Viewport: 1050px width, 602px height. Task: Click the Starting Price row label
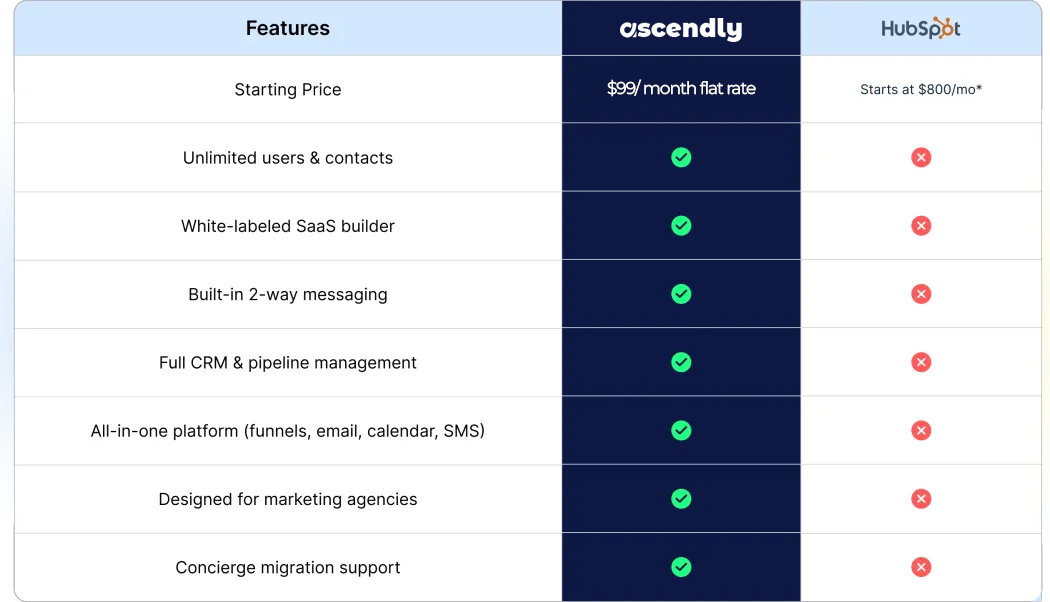[x=288, y=90]
